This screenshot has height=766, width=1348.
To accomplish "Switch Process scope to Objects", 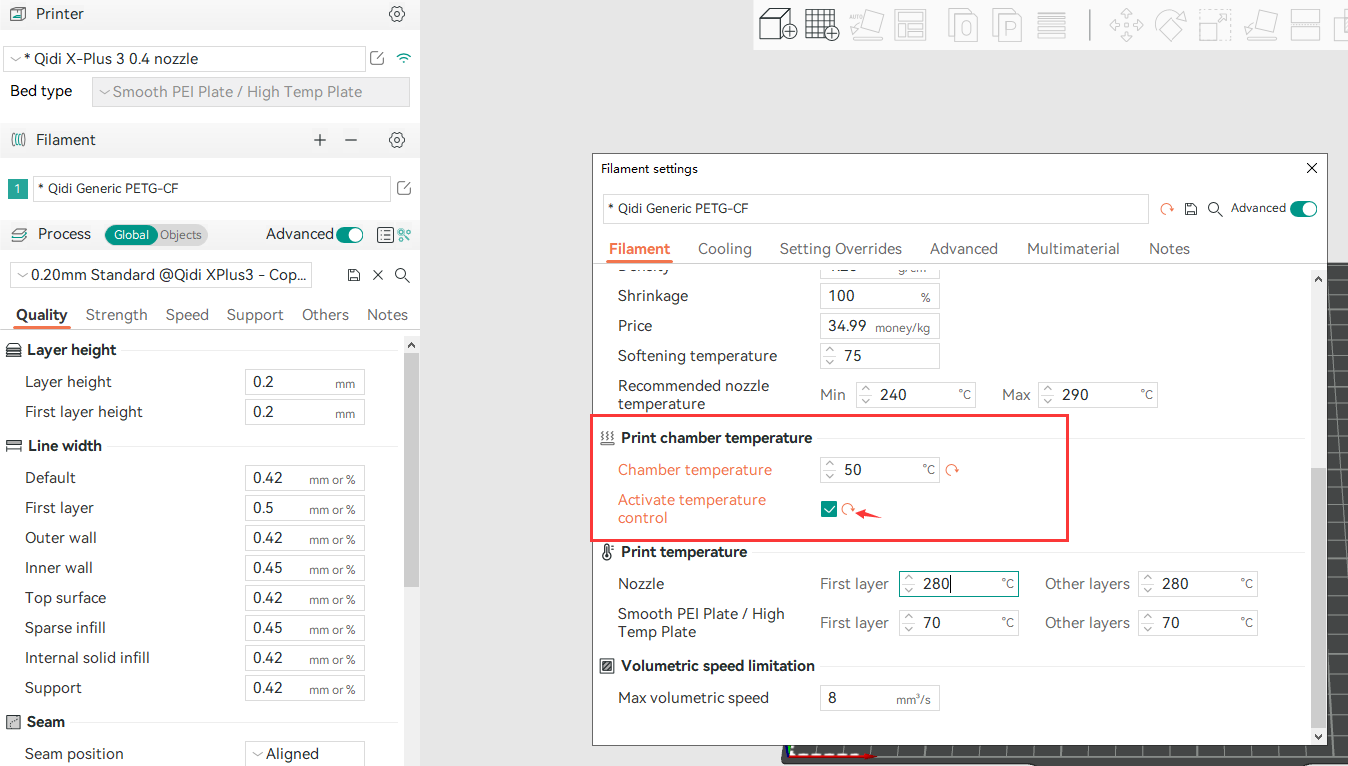I will (x=181, y=235).
